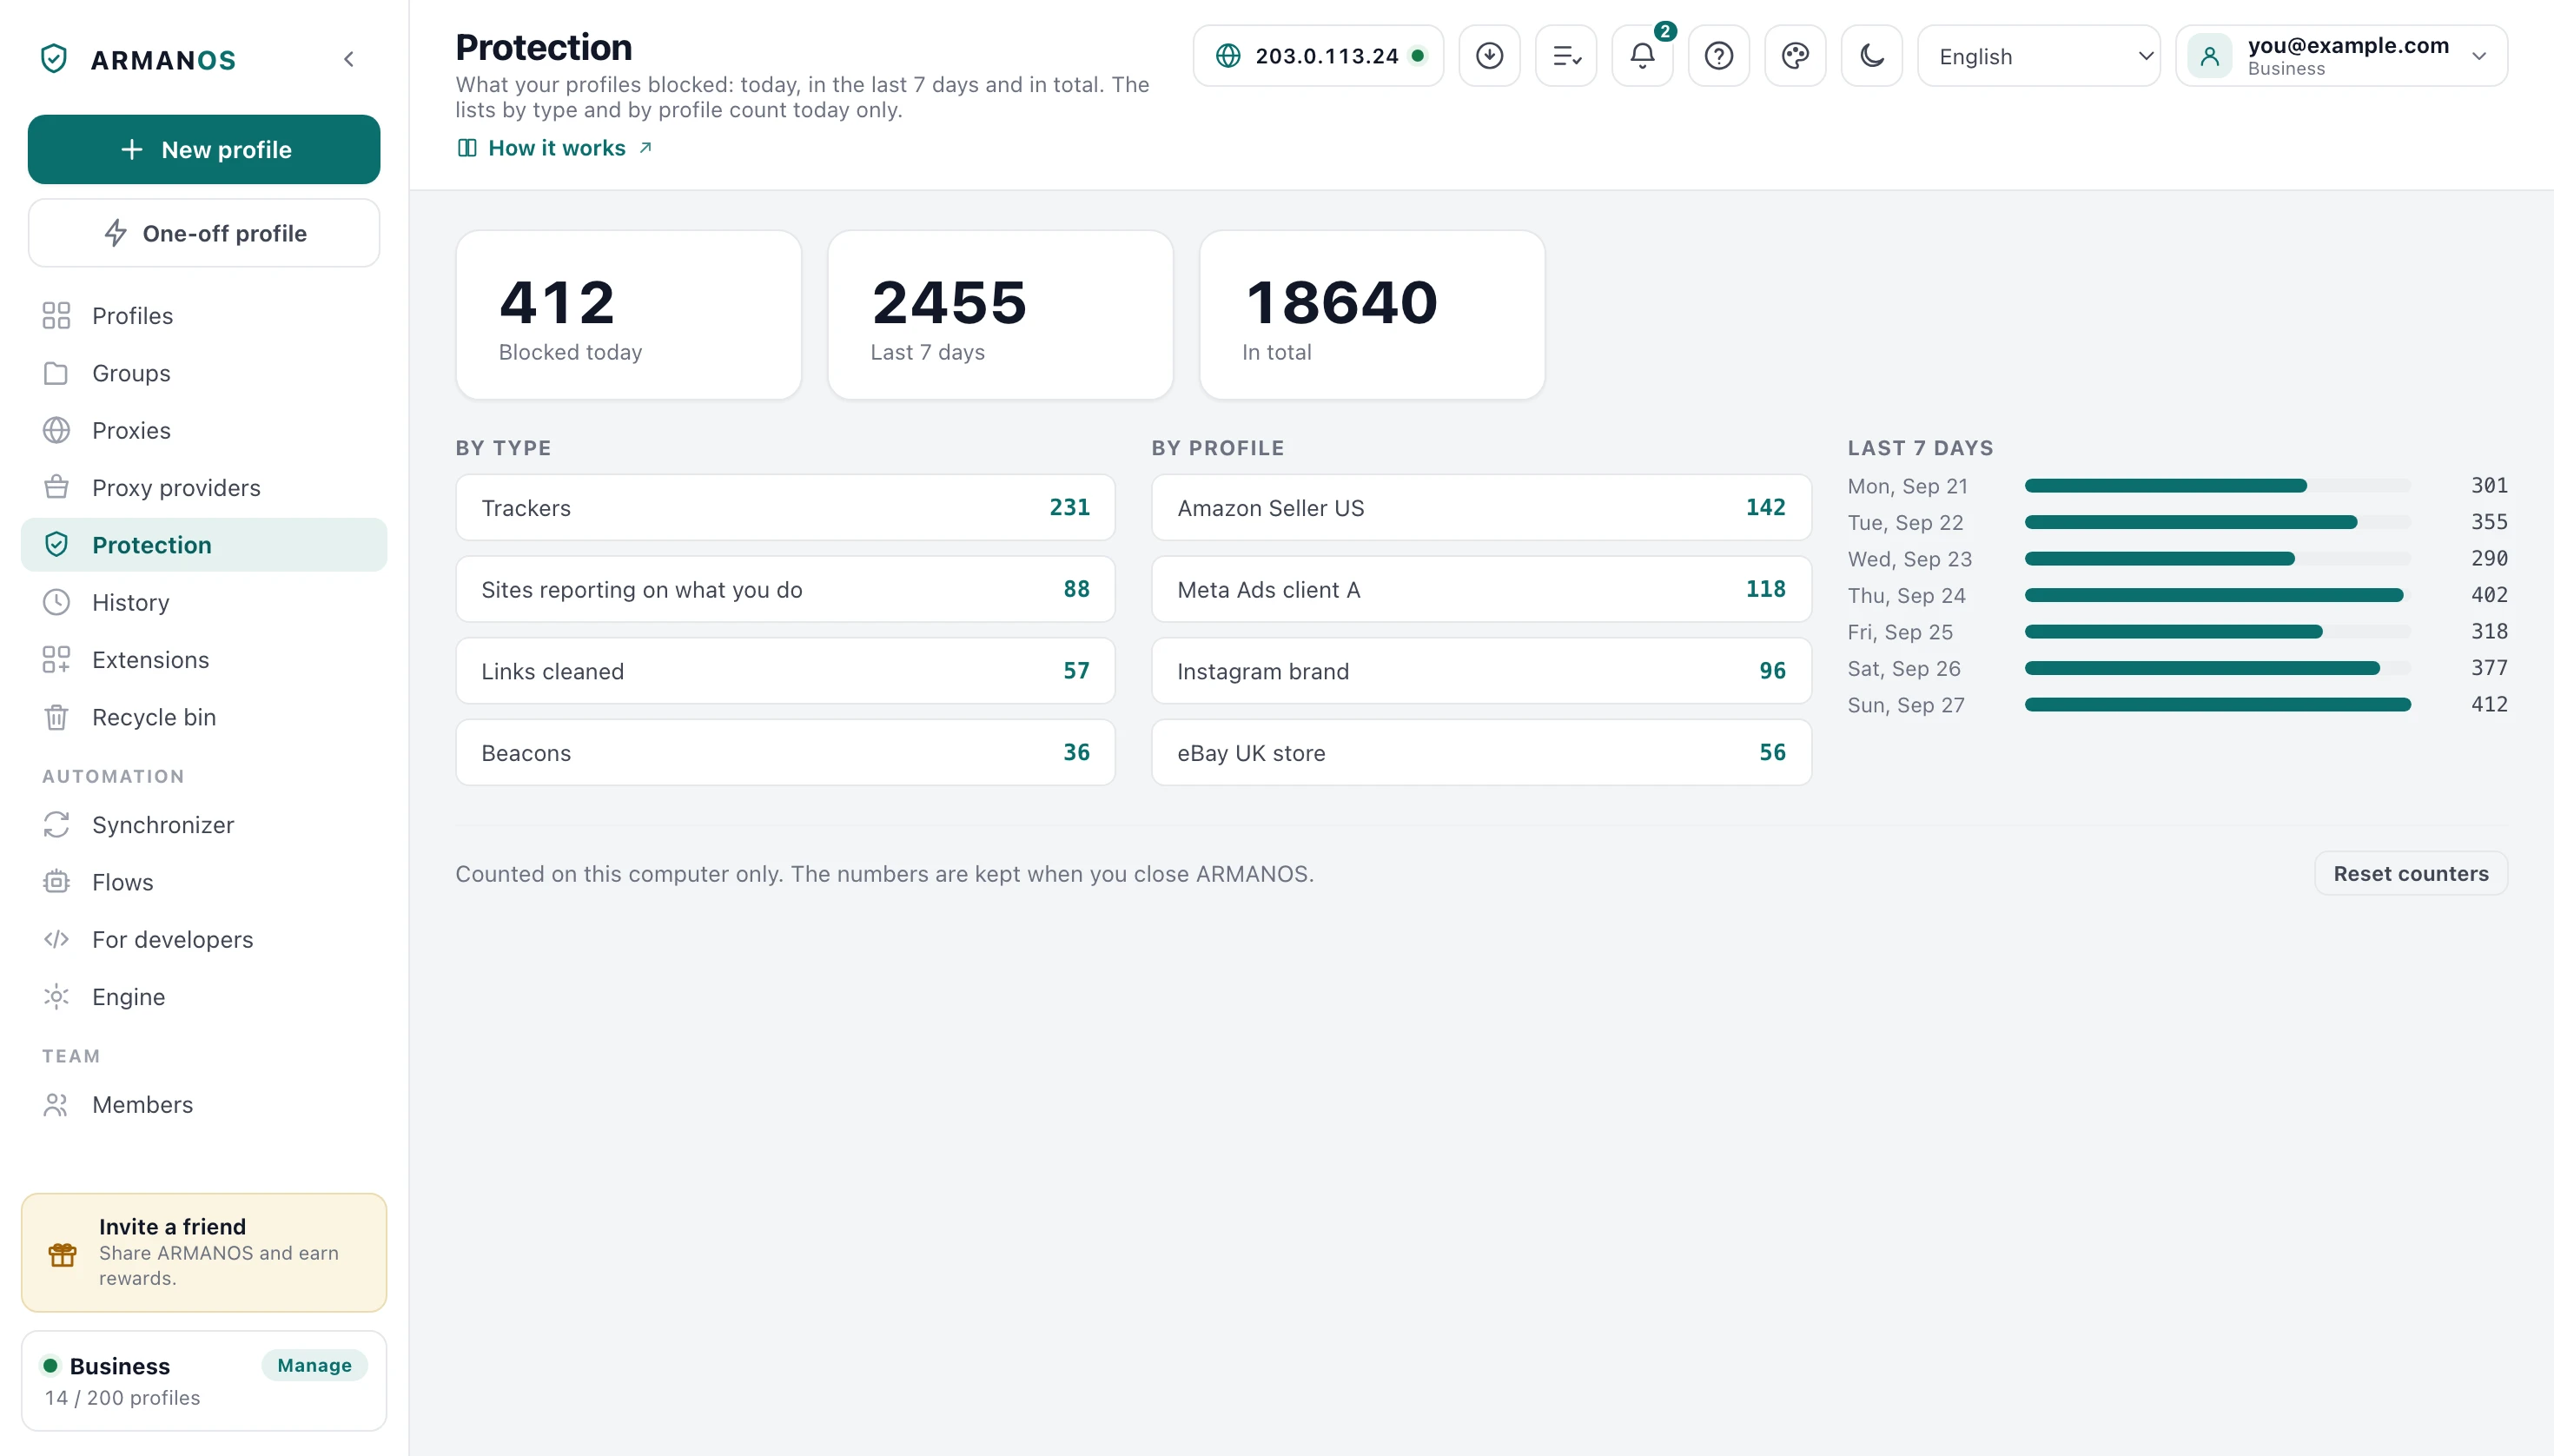Click the New profile button
This screenshot has width=2554, height=1456.
[204, 150]
